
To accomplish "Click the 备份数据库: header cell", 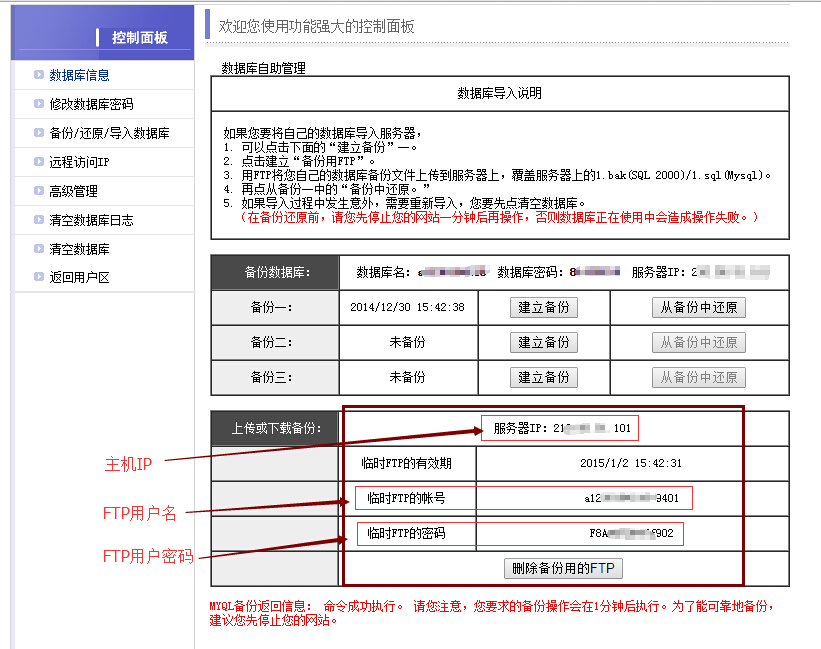I will click(x=275, y=273).
